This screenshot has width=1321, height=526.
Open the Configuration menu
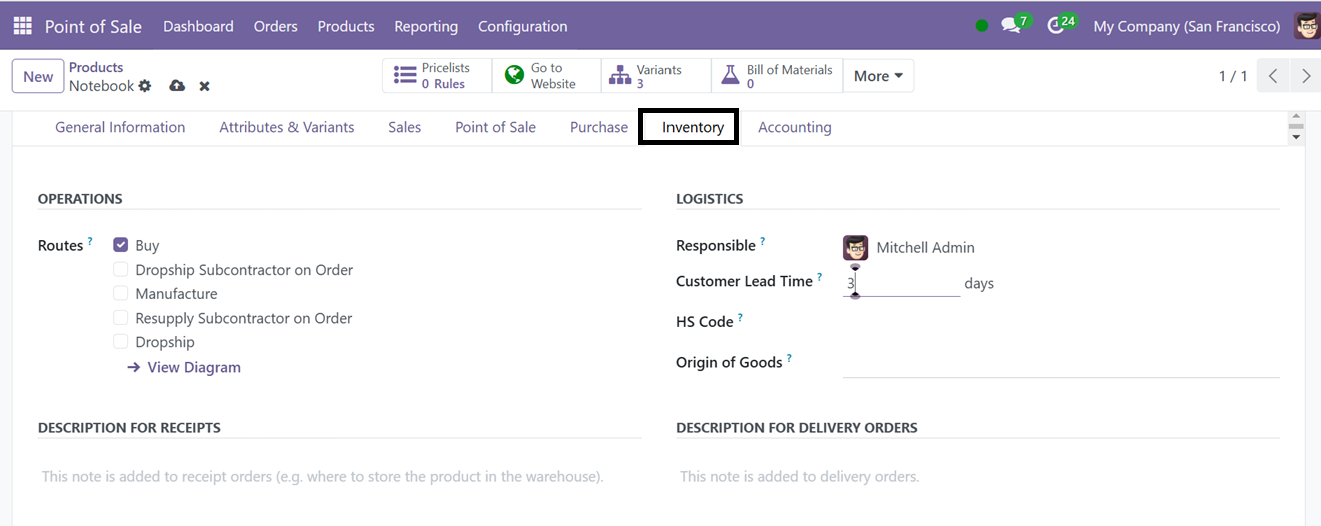coord(523,26)
